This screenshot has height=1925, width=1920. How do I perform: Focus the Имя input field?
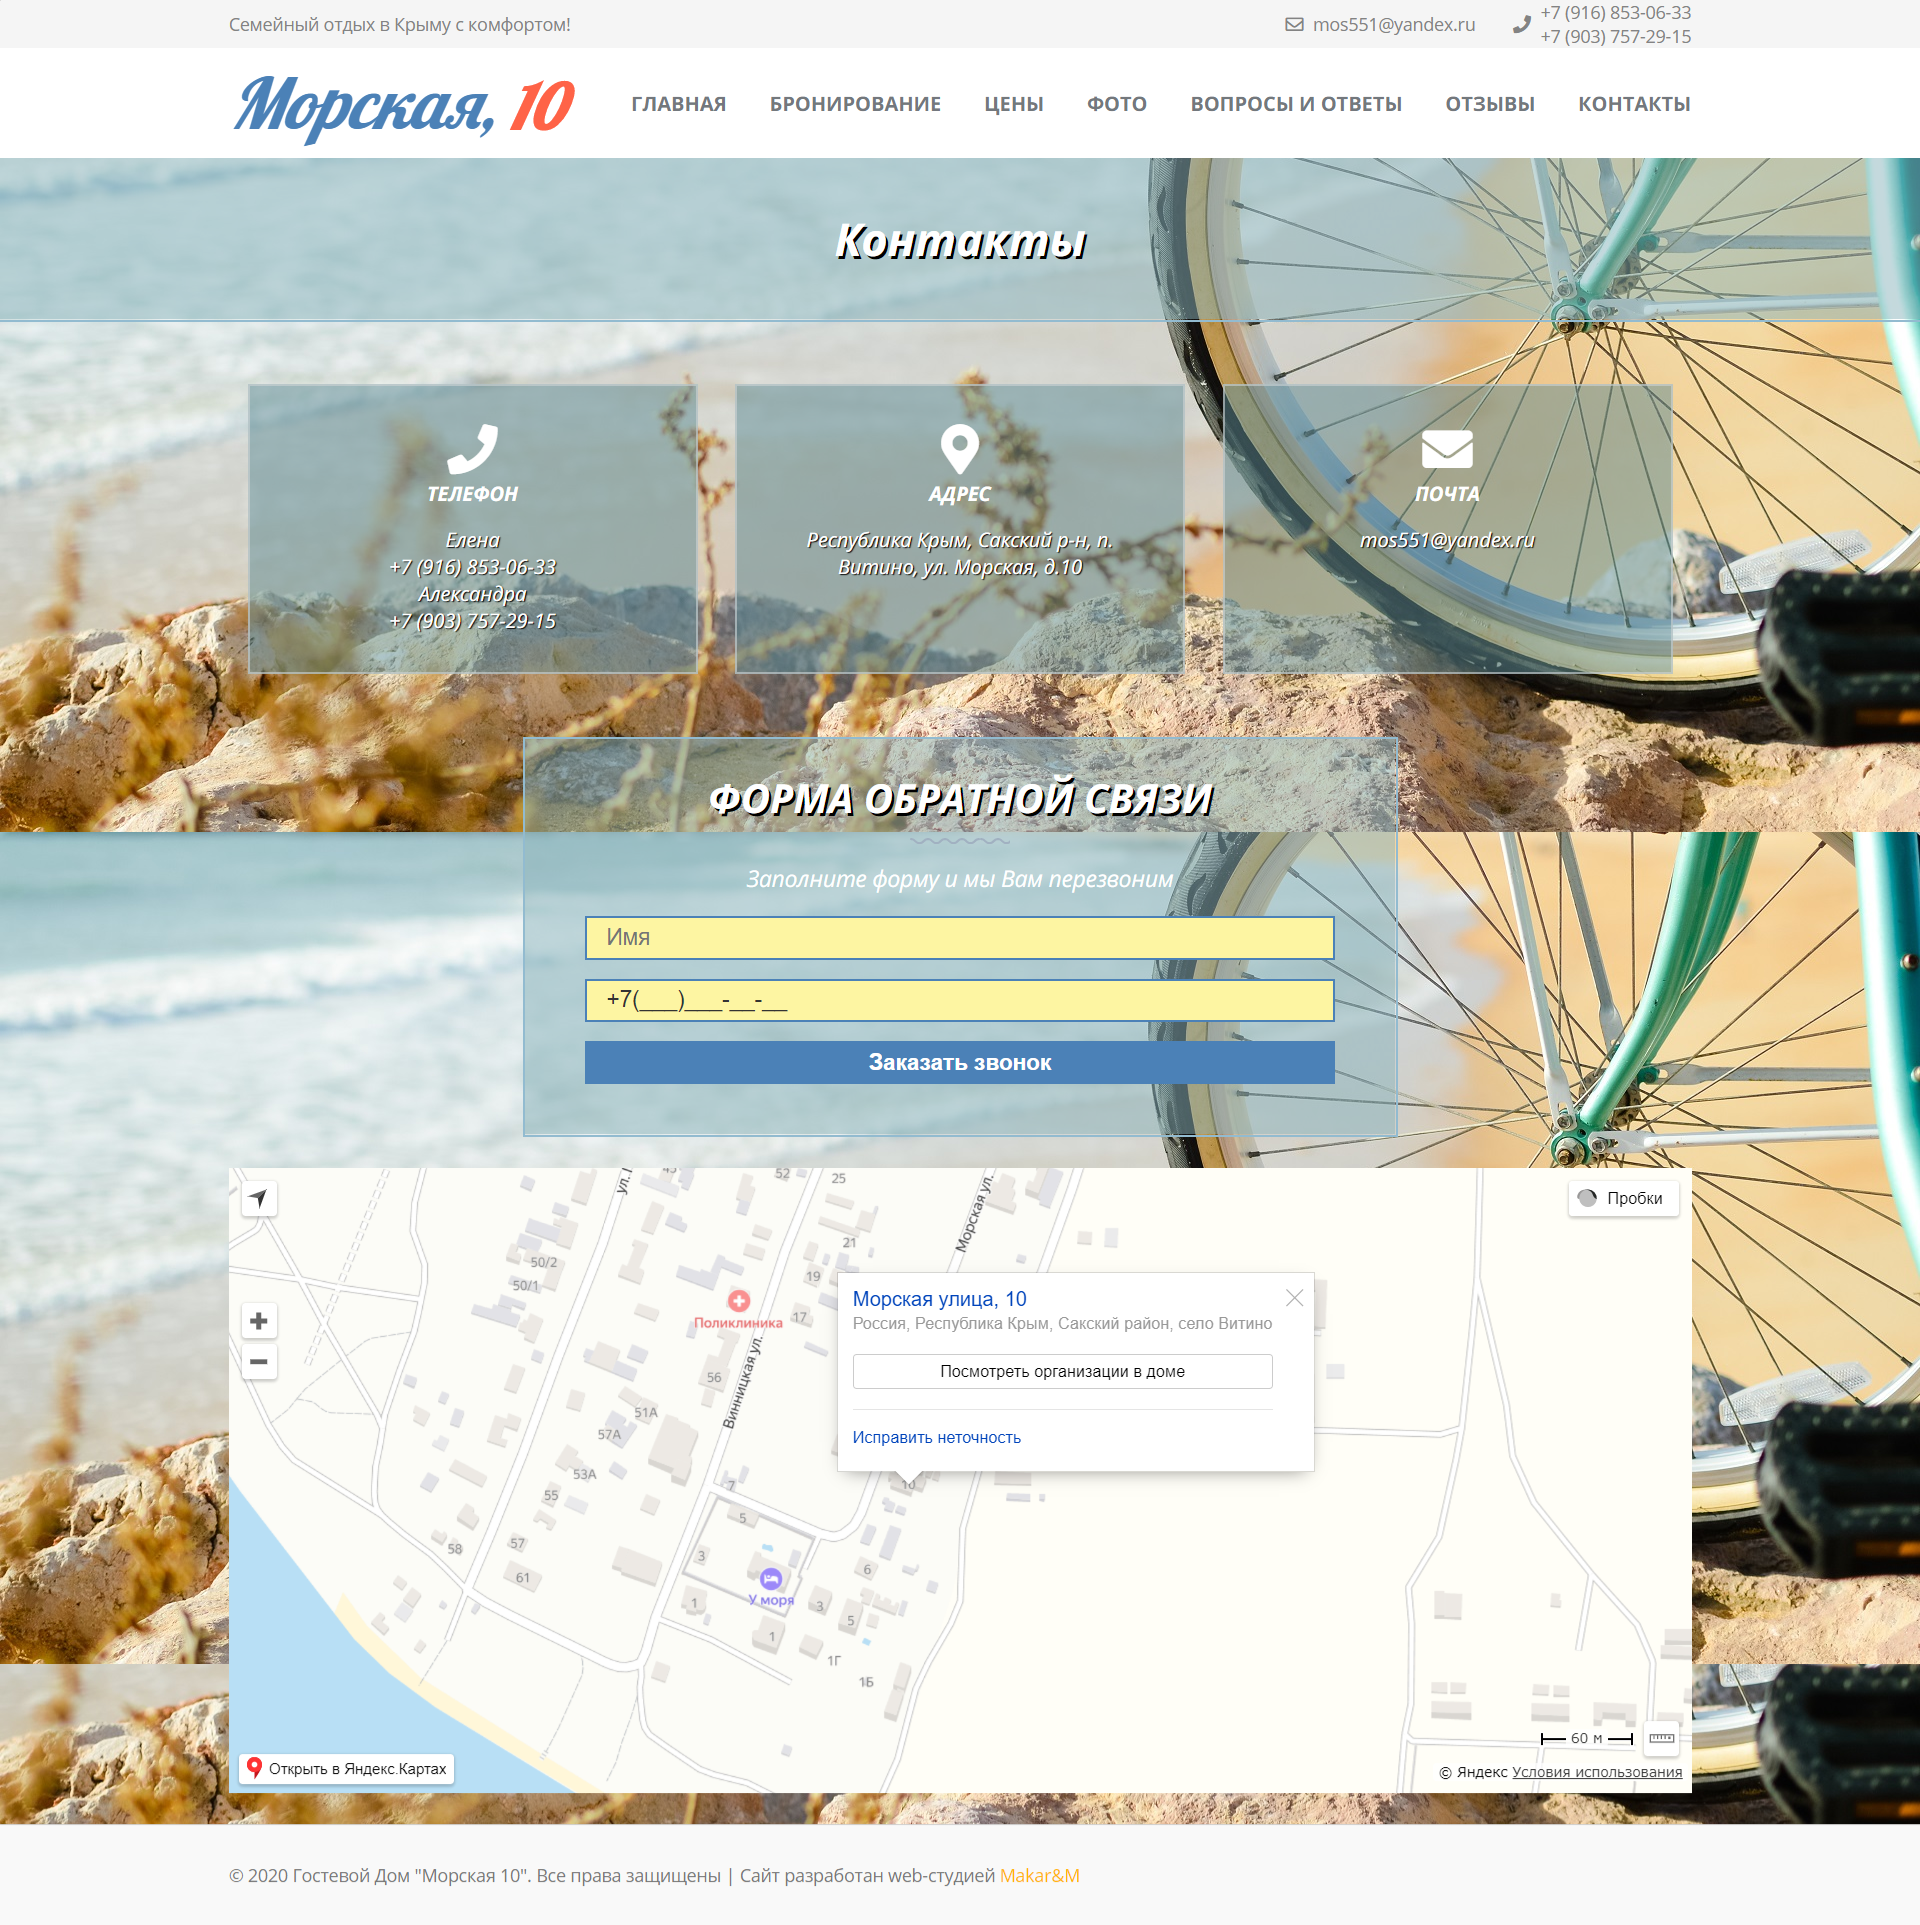960,938
